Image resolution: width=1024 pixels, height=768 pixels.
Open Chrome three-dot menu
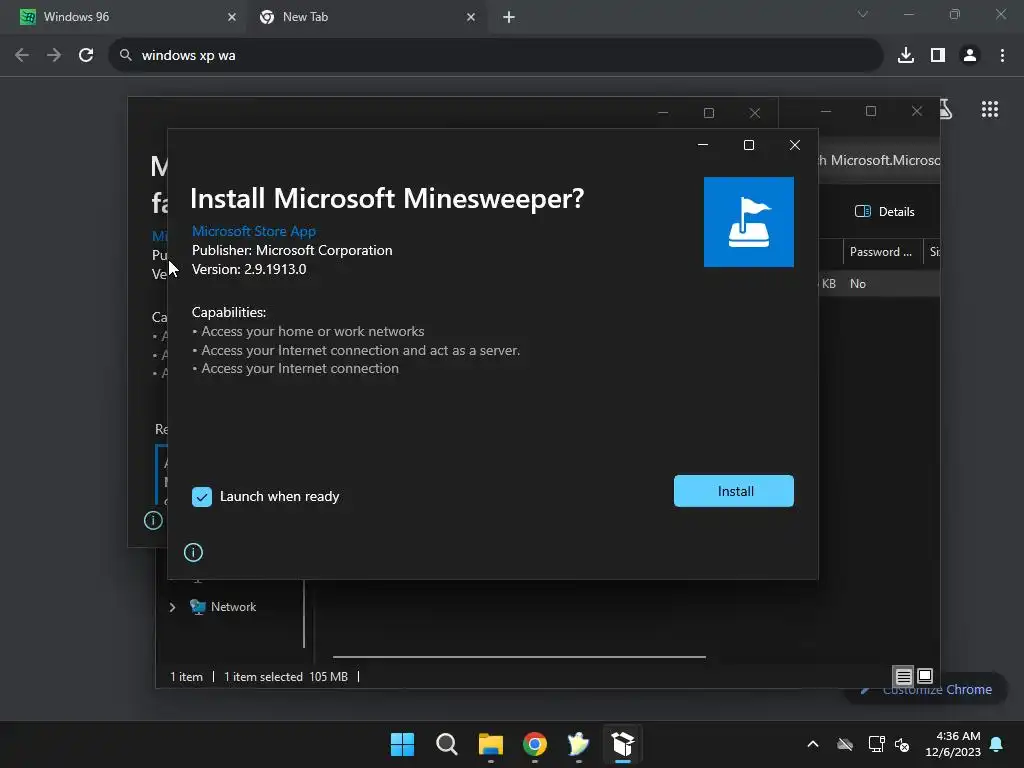1002,56
